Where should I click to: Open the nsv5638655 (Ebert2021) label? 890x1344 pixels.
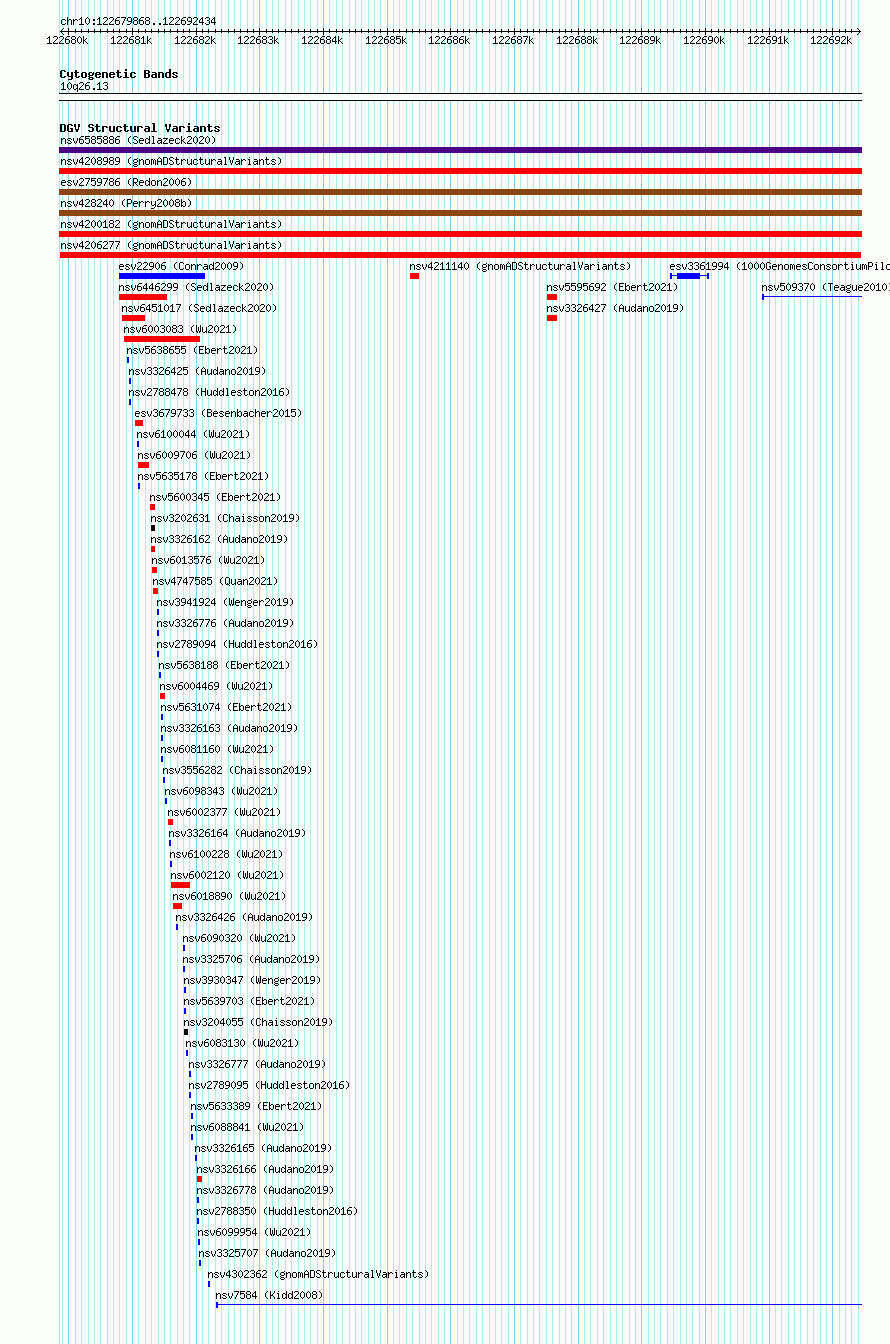[x=192, y=350]
